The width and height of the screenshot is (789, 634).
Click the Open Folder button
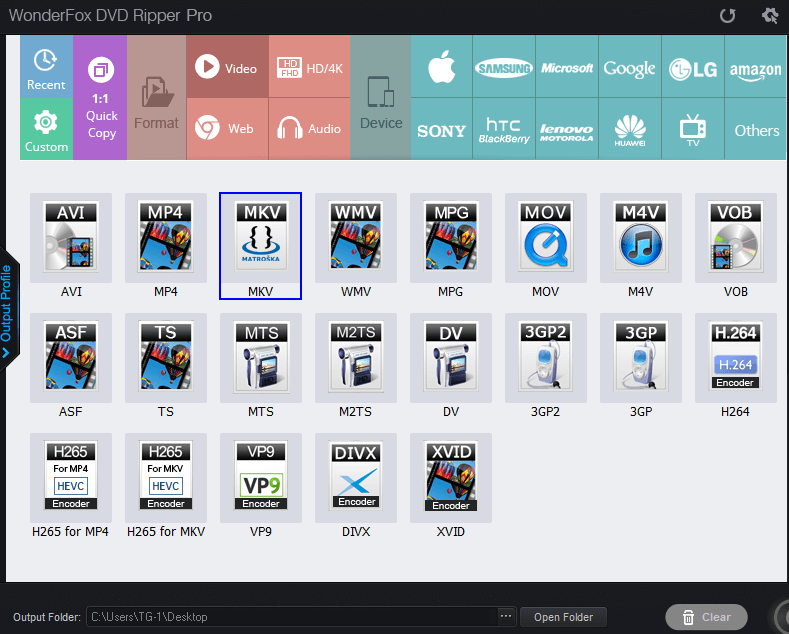(x=563, y=617)
